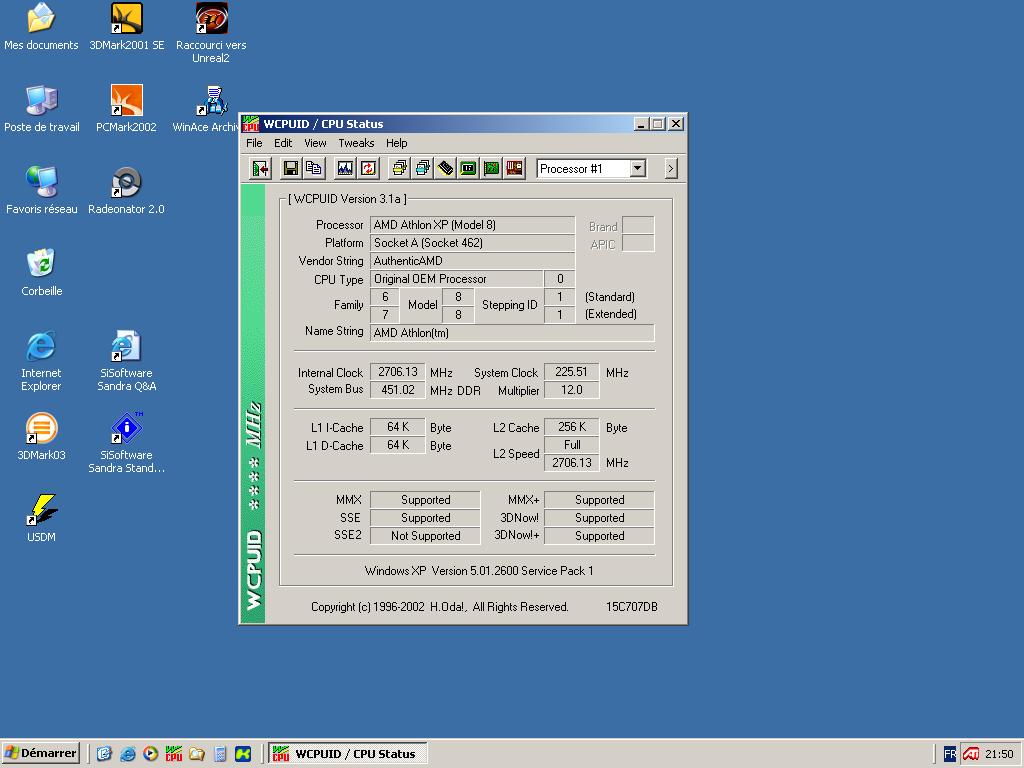Click the L2 Cache value "256 K"
1024x768 pixels.
pyautogui.click(x=571, y=426)
